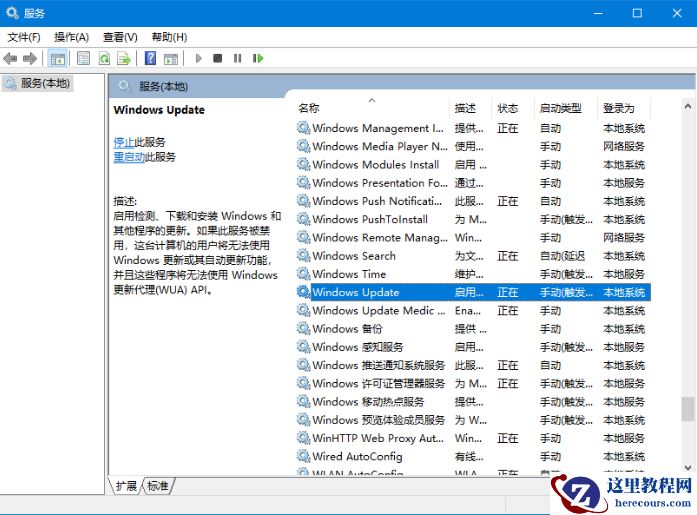Select the Windows 预览体验成员服务 service
The image size is (697, 515).
tap(473, 419)
